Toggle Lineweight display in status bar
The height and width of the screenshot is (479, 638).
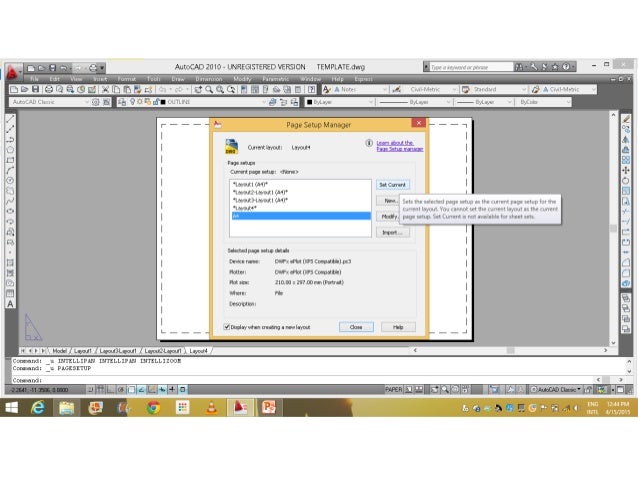[x=172, y=389]
